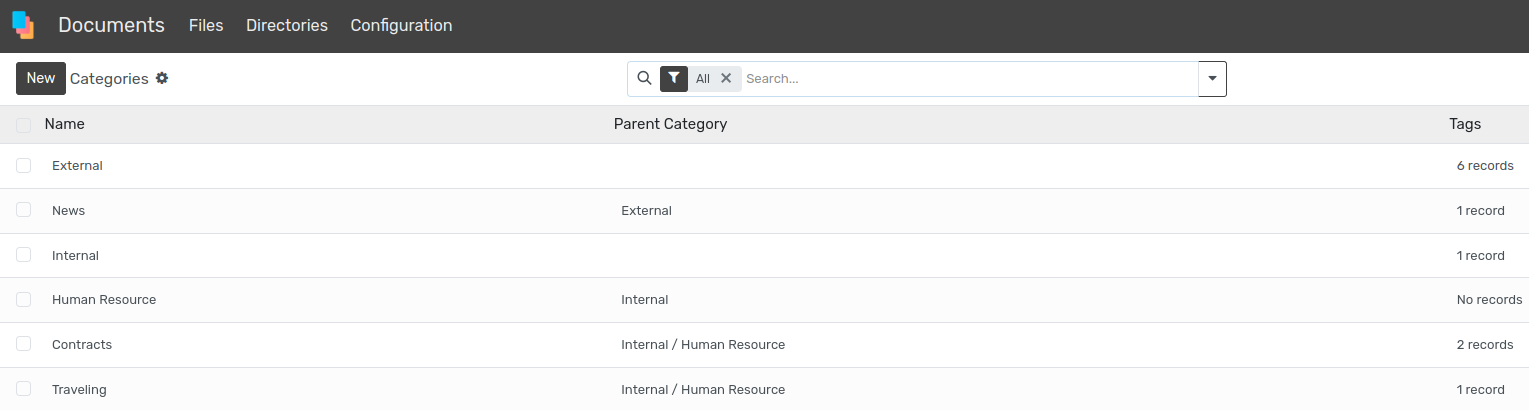This screenshot has height=410, width=1529.
Task: Click Traveling row's 1 record cell
Action: point(1481,390)
